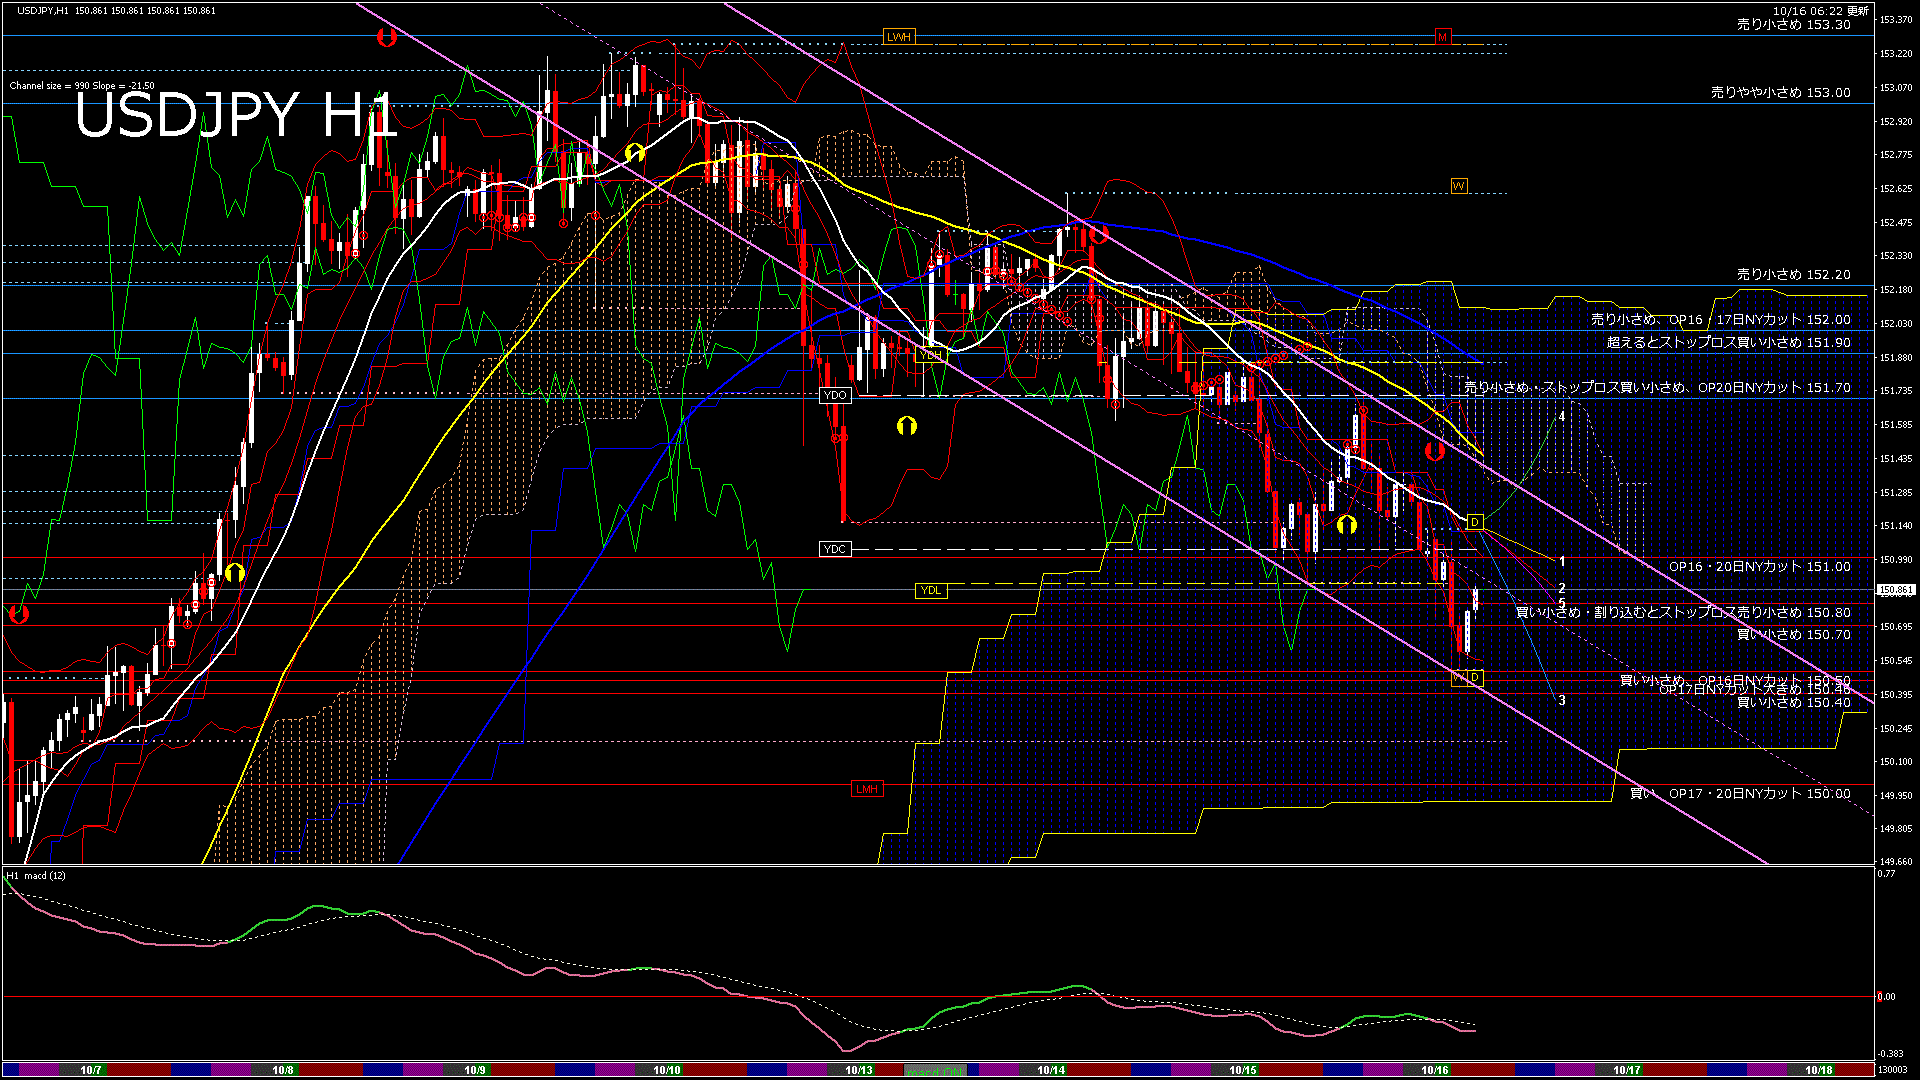Toggle the macd ON label in timeline
Viewport: 1920px width, 1080px height.
pyautogui.click(x=935, y=1071)
